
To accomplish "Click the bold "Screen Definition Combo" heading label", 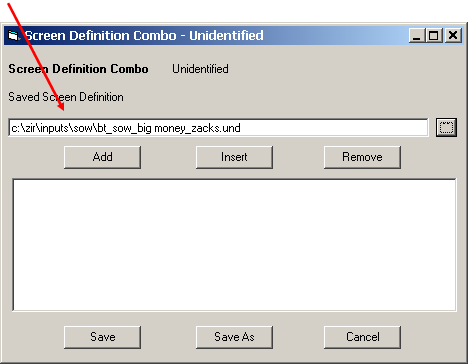I will [78, 69].
